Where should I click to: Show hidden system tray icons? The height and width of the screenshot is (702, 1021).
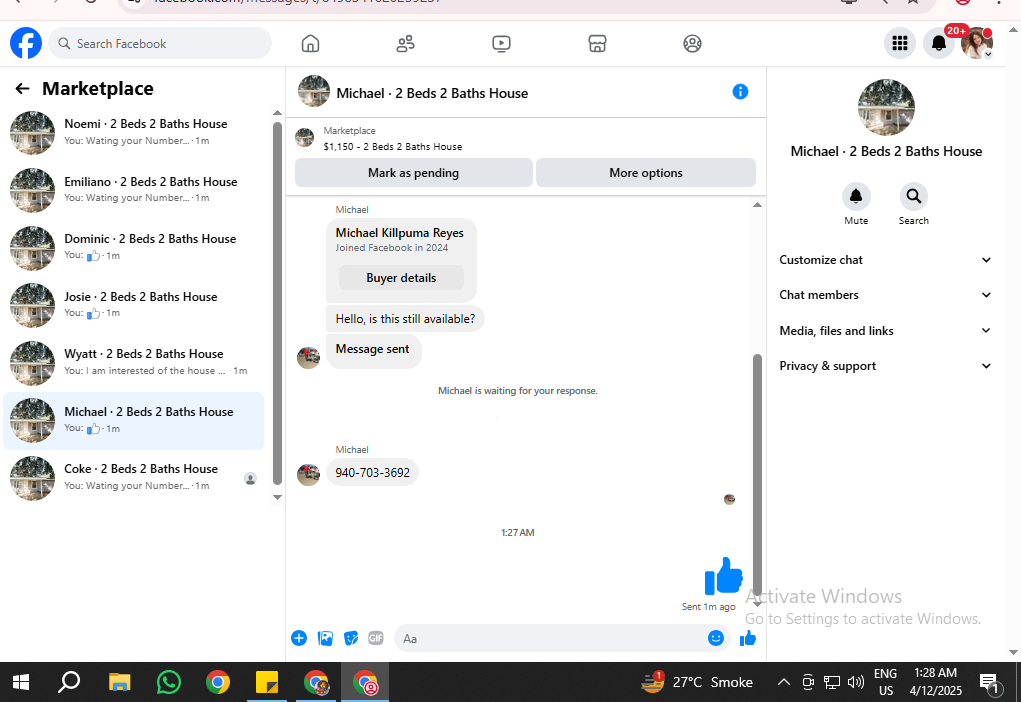tap(784, 682)
